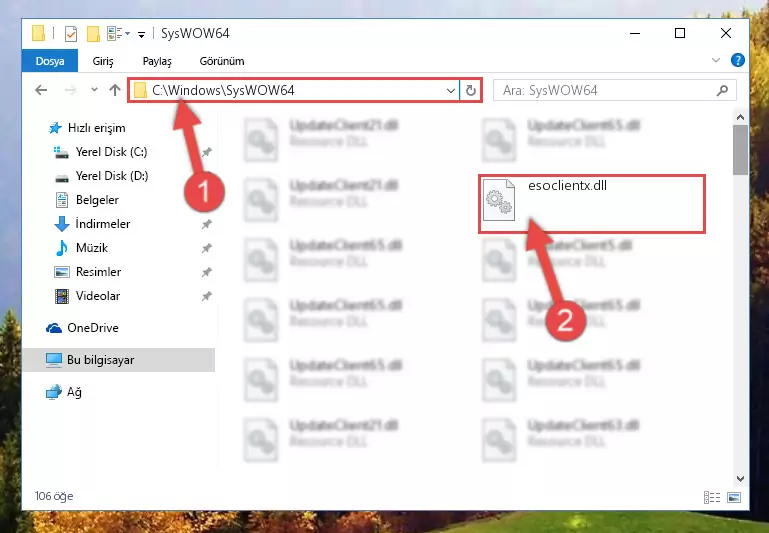Click the pin icon next to Videolar

click(x=206, y=296)
